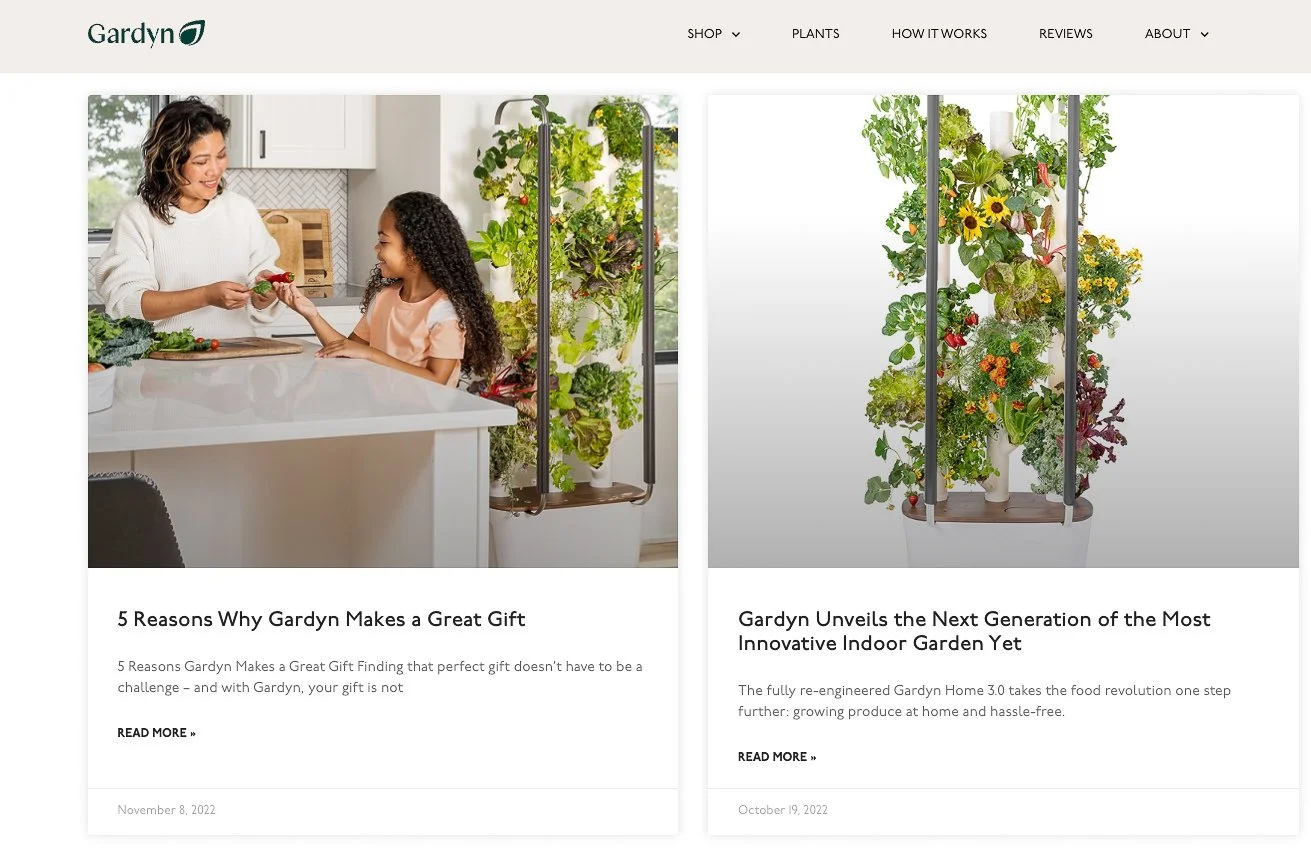Click the Gardyn leaf logo
Image resolution: width=1311 pixels, height=855 pixels.
click(191, 33)
